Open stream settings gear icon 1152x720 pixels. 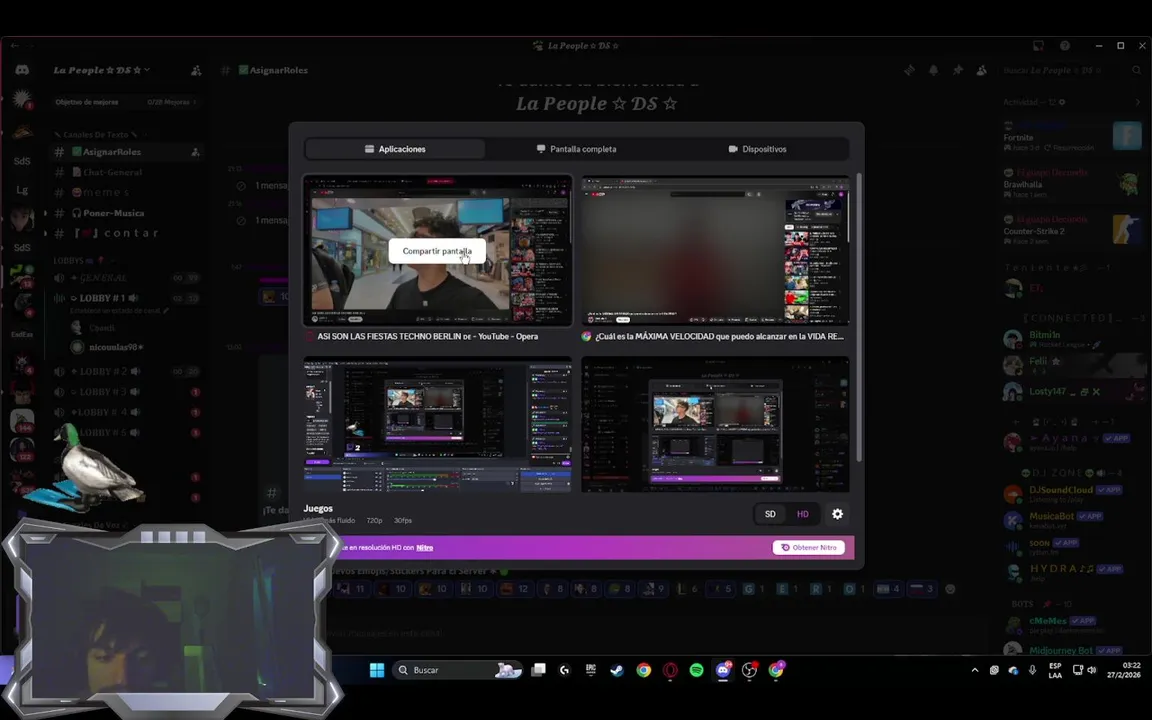(838, 514)
